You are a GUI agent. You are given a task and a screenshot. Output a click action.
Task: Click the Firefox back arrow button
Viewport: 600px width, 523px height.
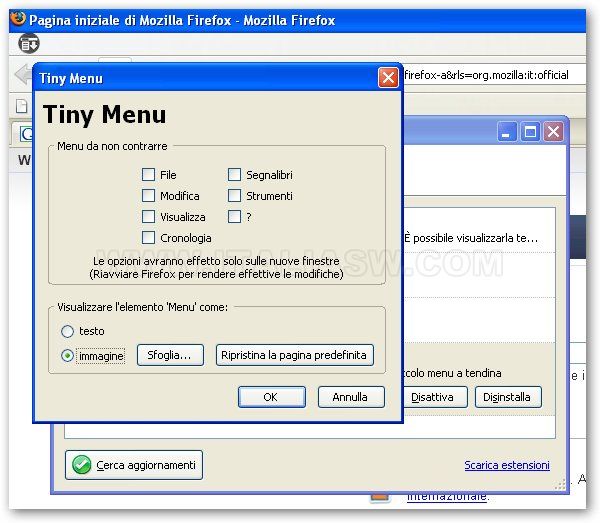click(x=23, y=74)
